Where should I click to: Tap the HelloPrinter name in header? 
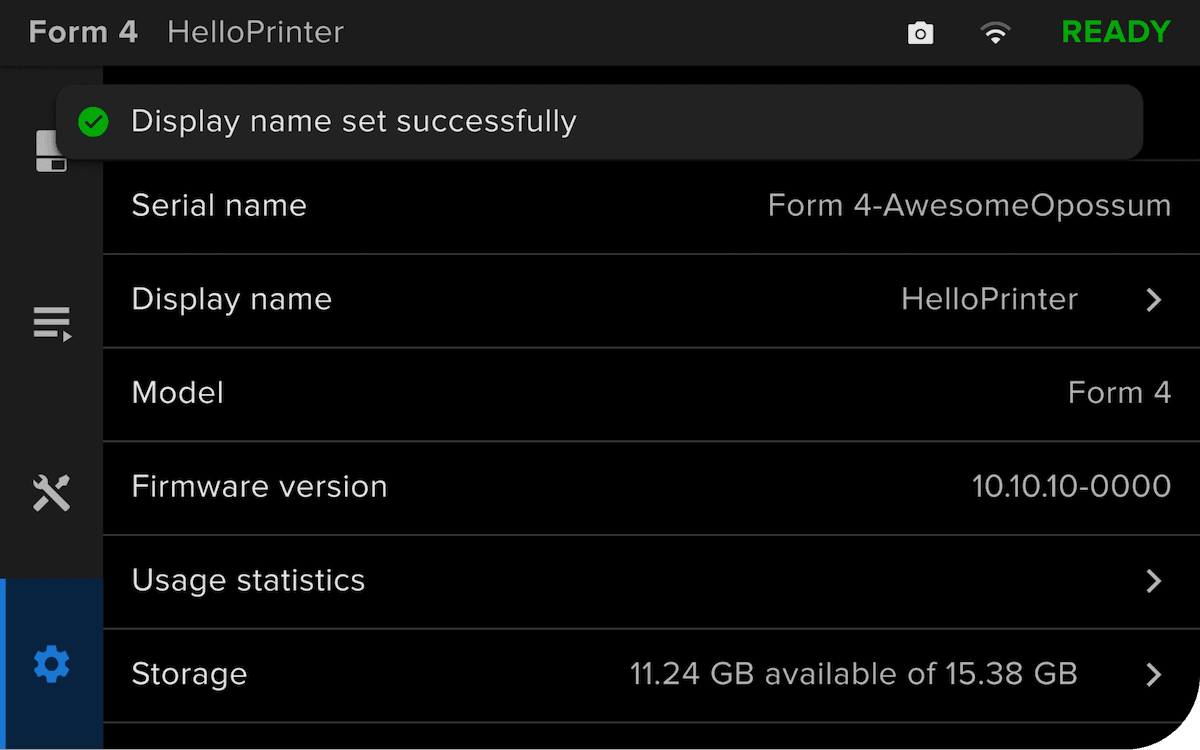(x=255, y=32)
